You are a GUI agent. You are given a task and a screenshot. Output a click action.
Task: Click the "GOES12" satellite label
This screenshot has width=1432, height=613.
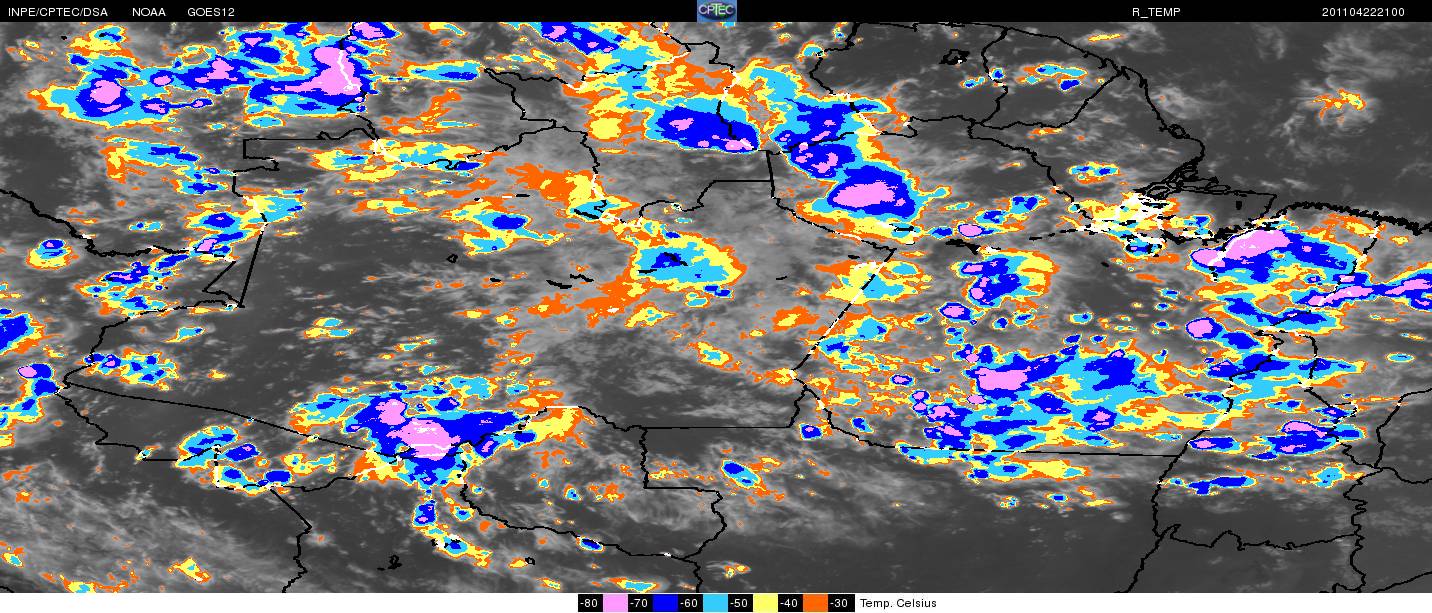211,12
